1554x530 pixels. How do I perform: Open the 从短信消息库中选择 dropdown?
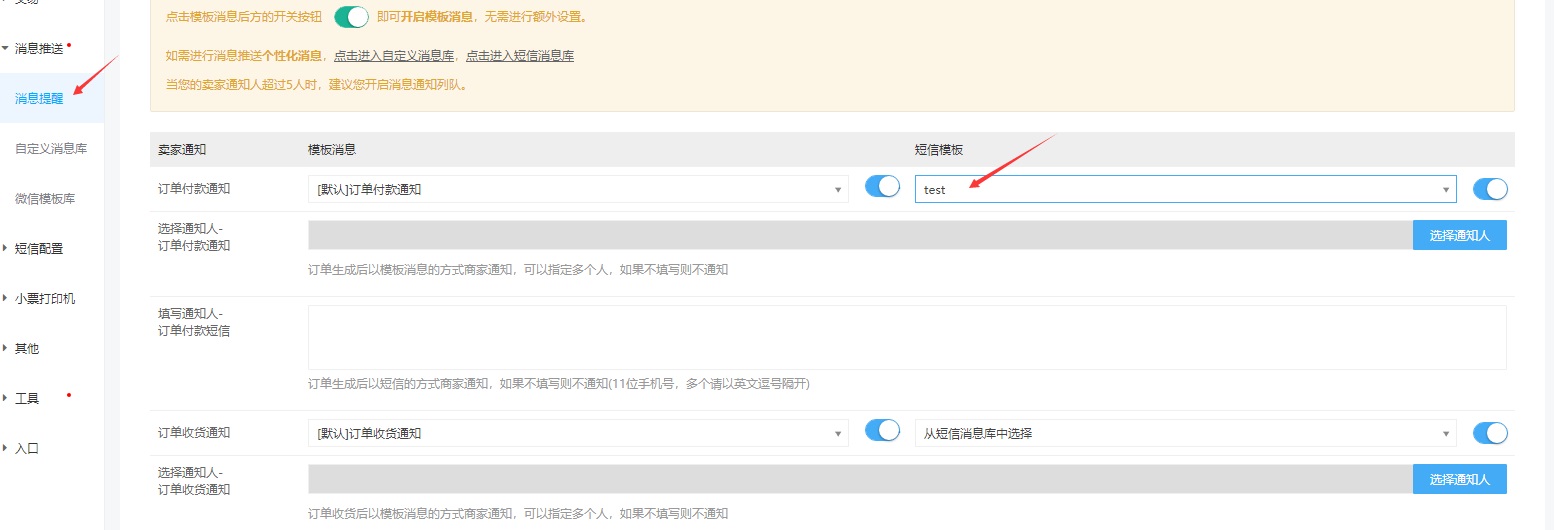click(x=1185, y=433)
